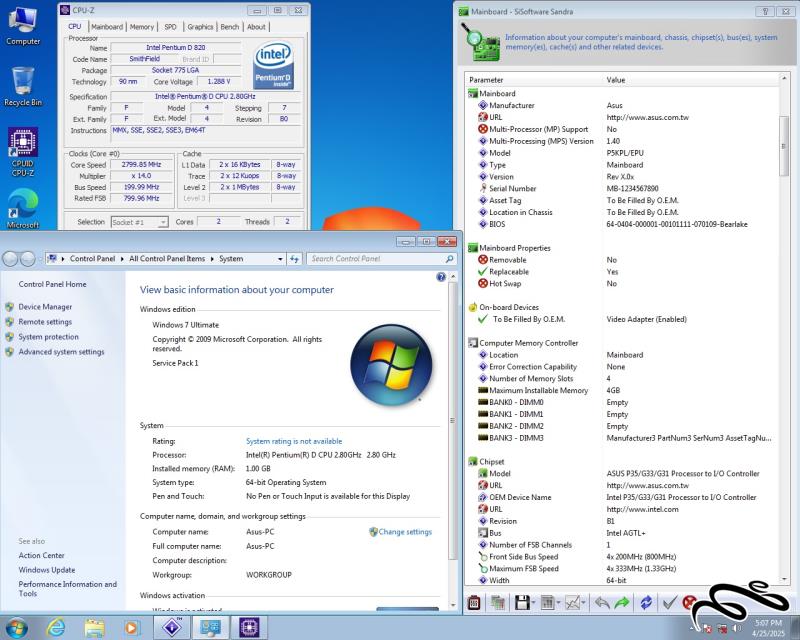Open Device Manager link

[45, 307]
